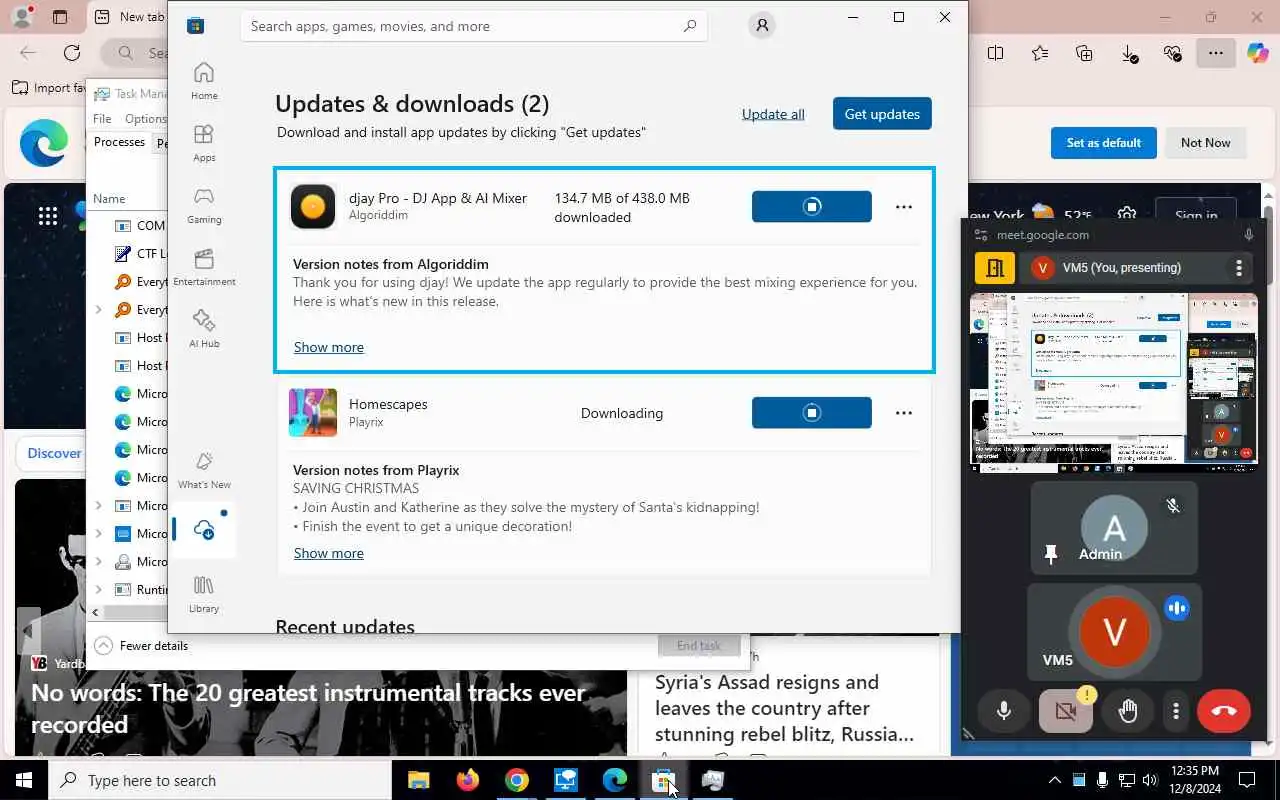
Task: Leave the Google Meet call
Action: [1224, 711]
